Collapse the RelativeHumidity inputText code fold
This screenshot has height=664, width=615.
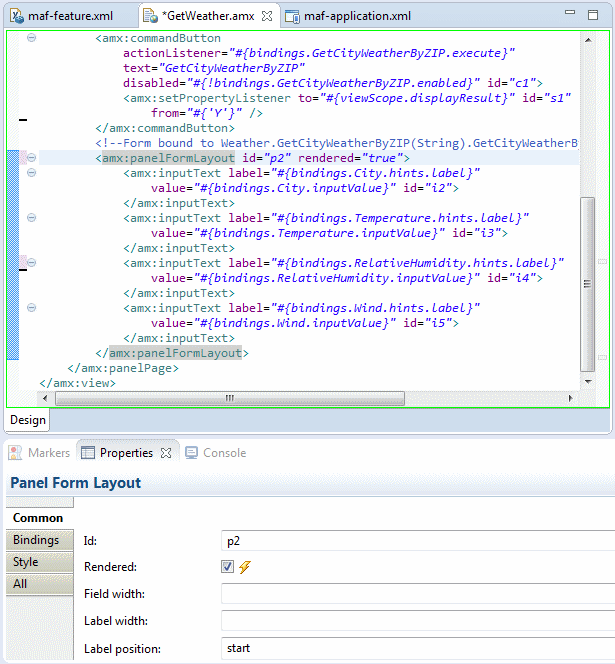(x=31, y=263)
